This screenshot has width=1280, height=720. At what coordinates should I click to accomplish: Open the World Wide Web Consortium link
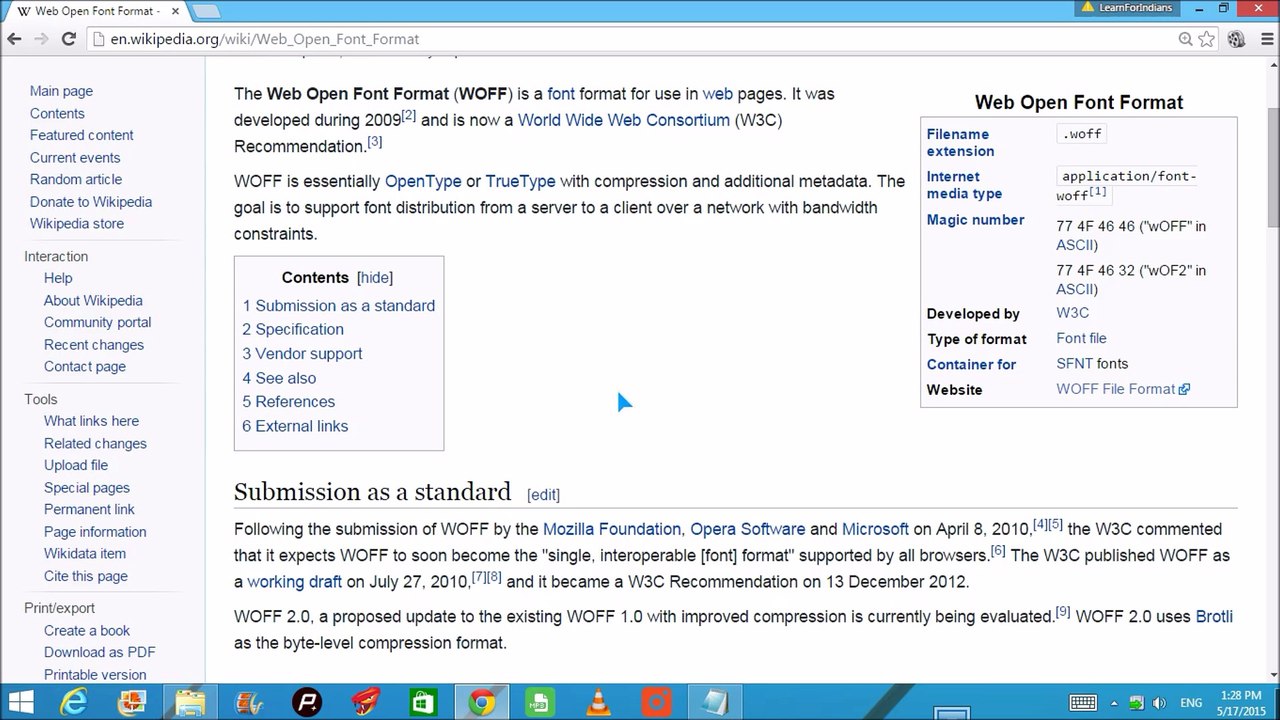(624, 120)
